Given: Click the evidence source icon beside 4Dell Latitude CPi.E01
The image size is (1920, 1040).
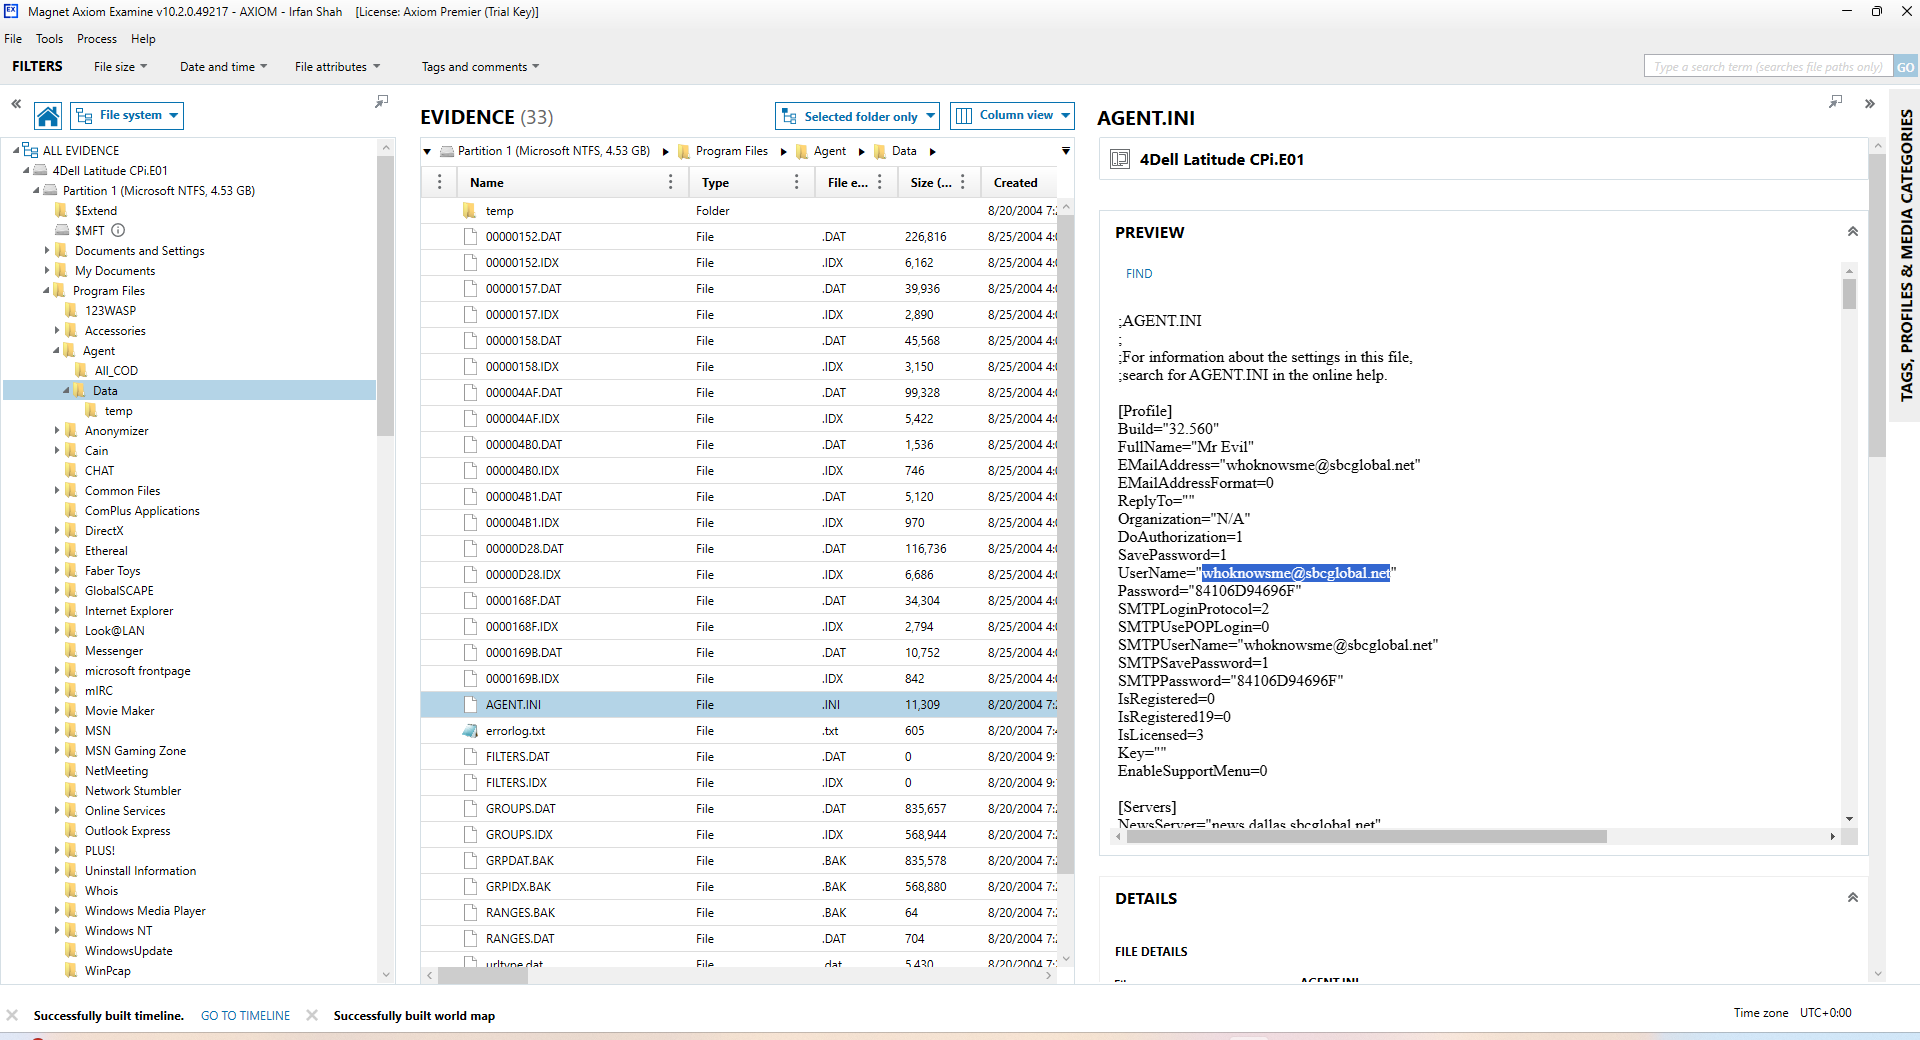Looking at the screenshot, I should coord(1120,159).
